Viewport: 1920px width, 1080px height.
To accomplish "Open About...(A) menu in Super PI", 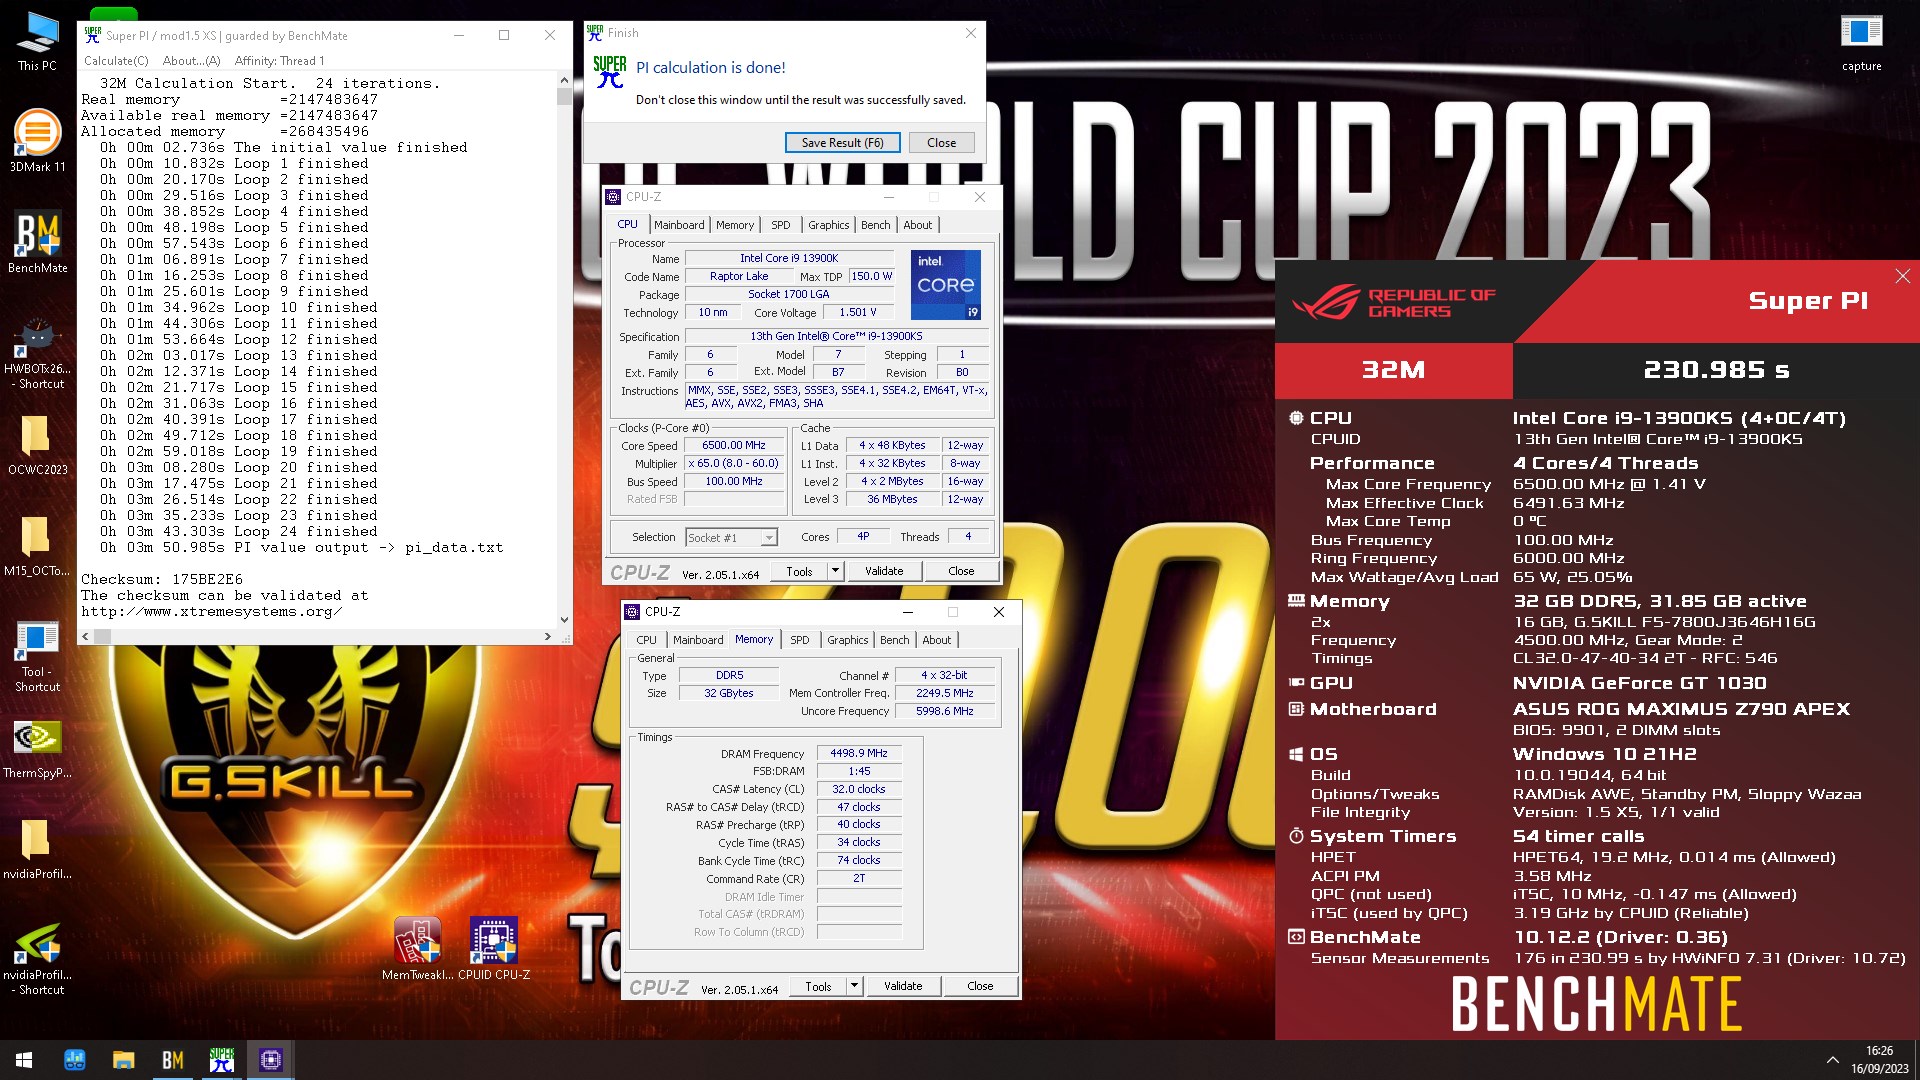I will click(191, 61).
